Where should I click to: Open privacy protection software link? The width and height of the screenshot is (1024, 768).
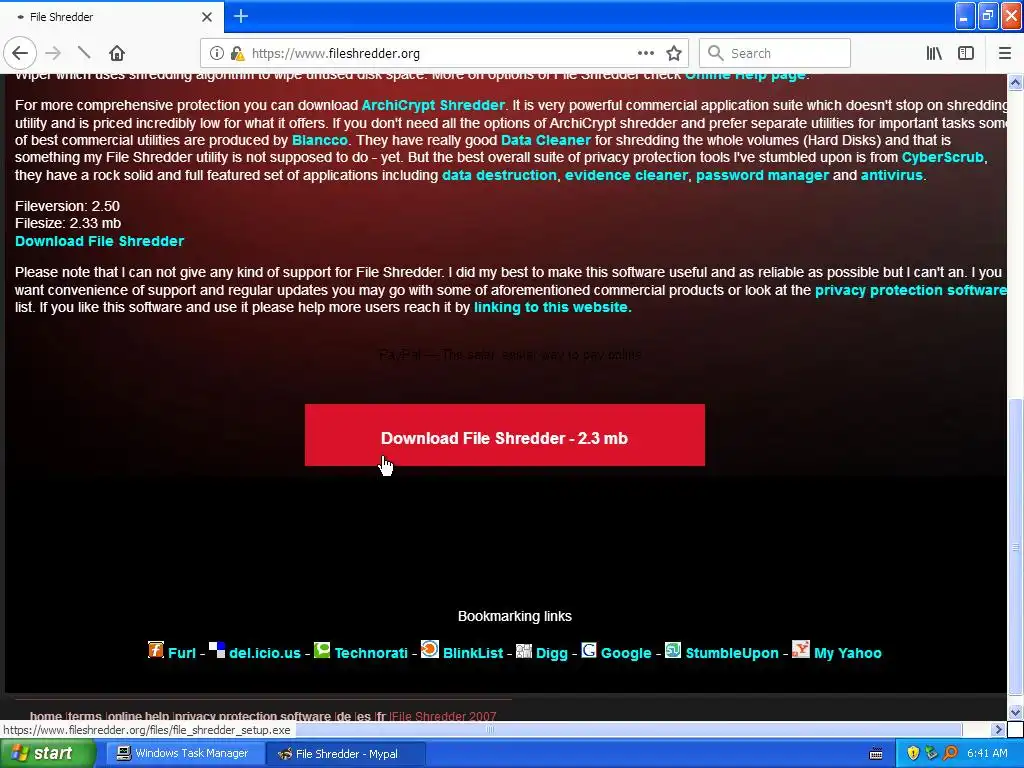pyautogui.click(x=910, y=290)
